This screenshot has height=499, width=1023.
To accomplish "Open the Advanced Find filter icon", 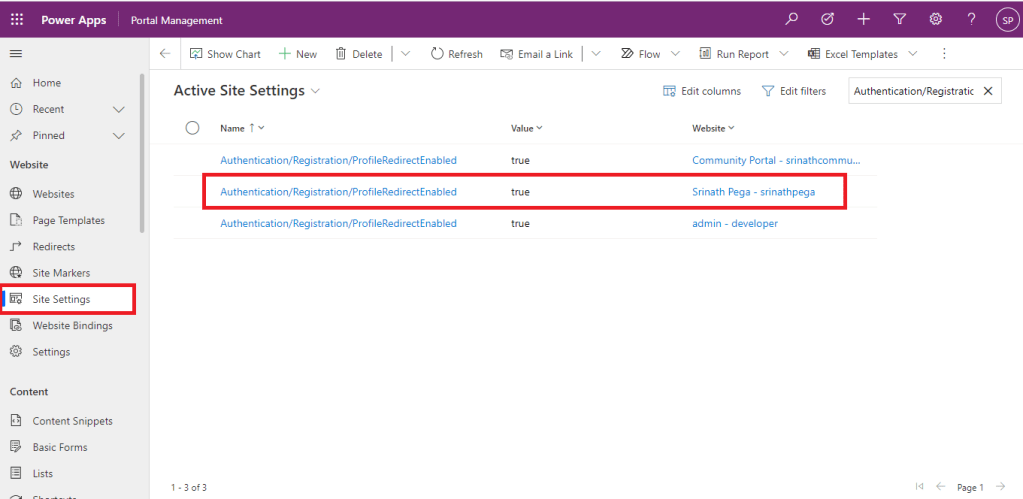I will point(899,20).
